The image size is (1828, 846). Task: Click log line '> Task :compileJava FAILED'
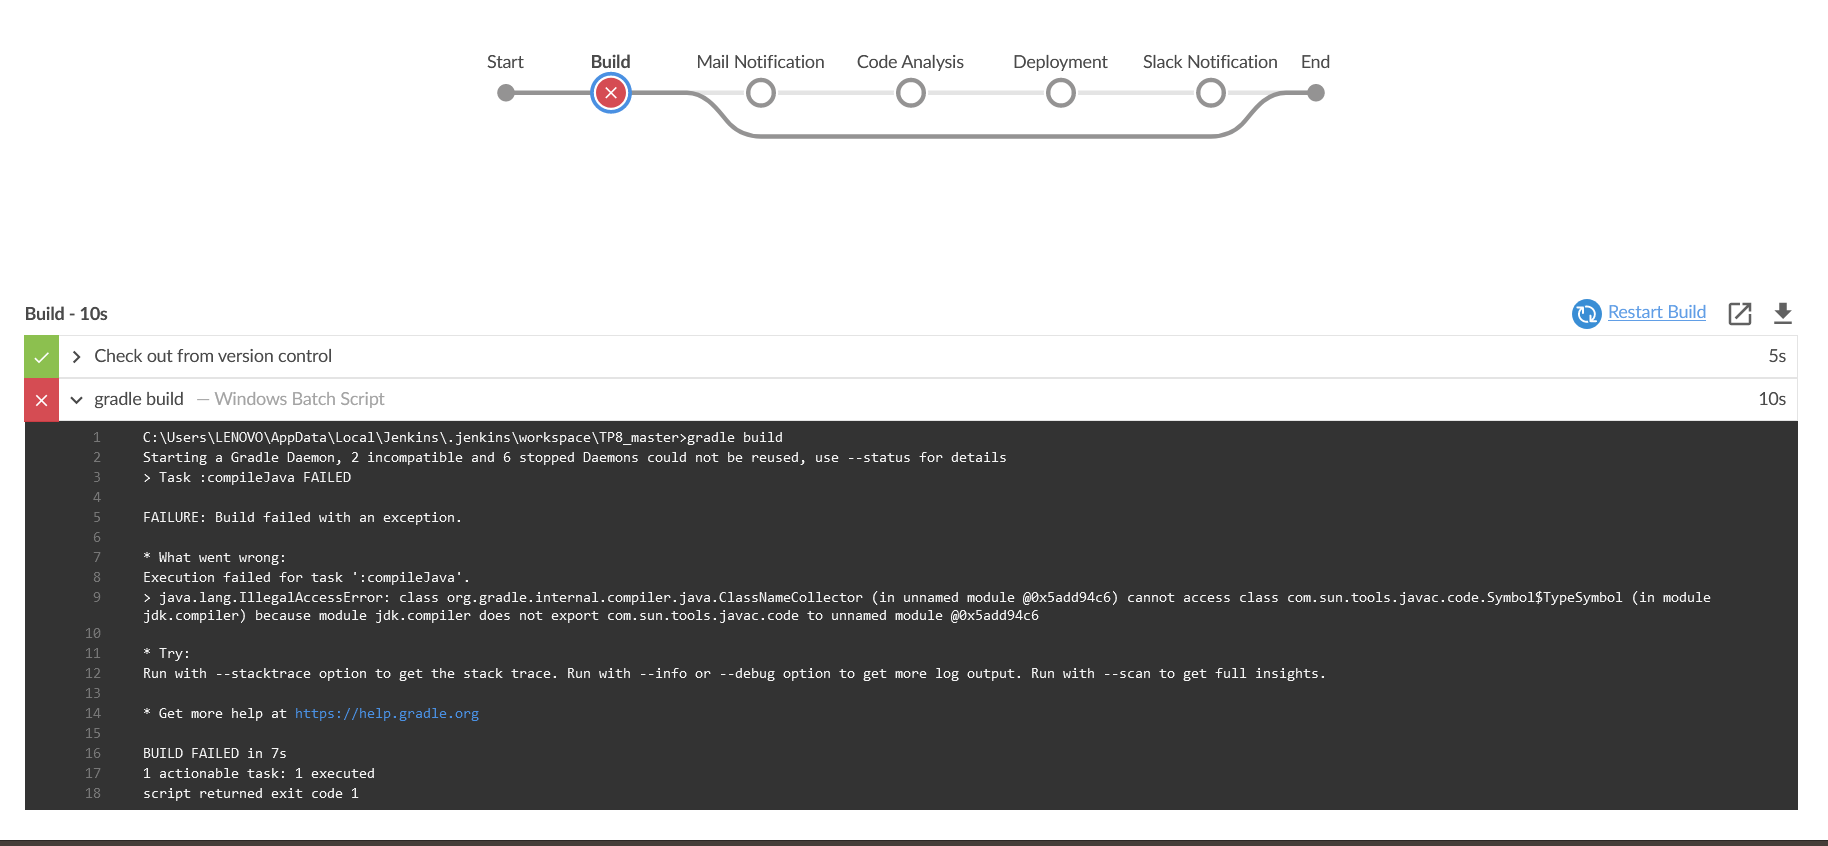[x=247, y=477]
